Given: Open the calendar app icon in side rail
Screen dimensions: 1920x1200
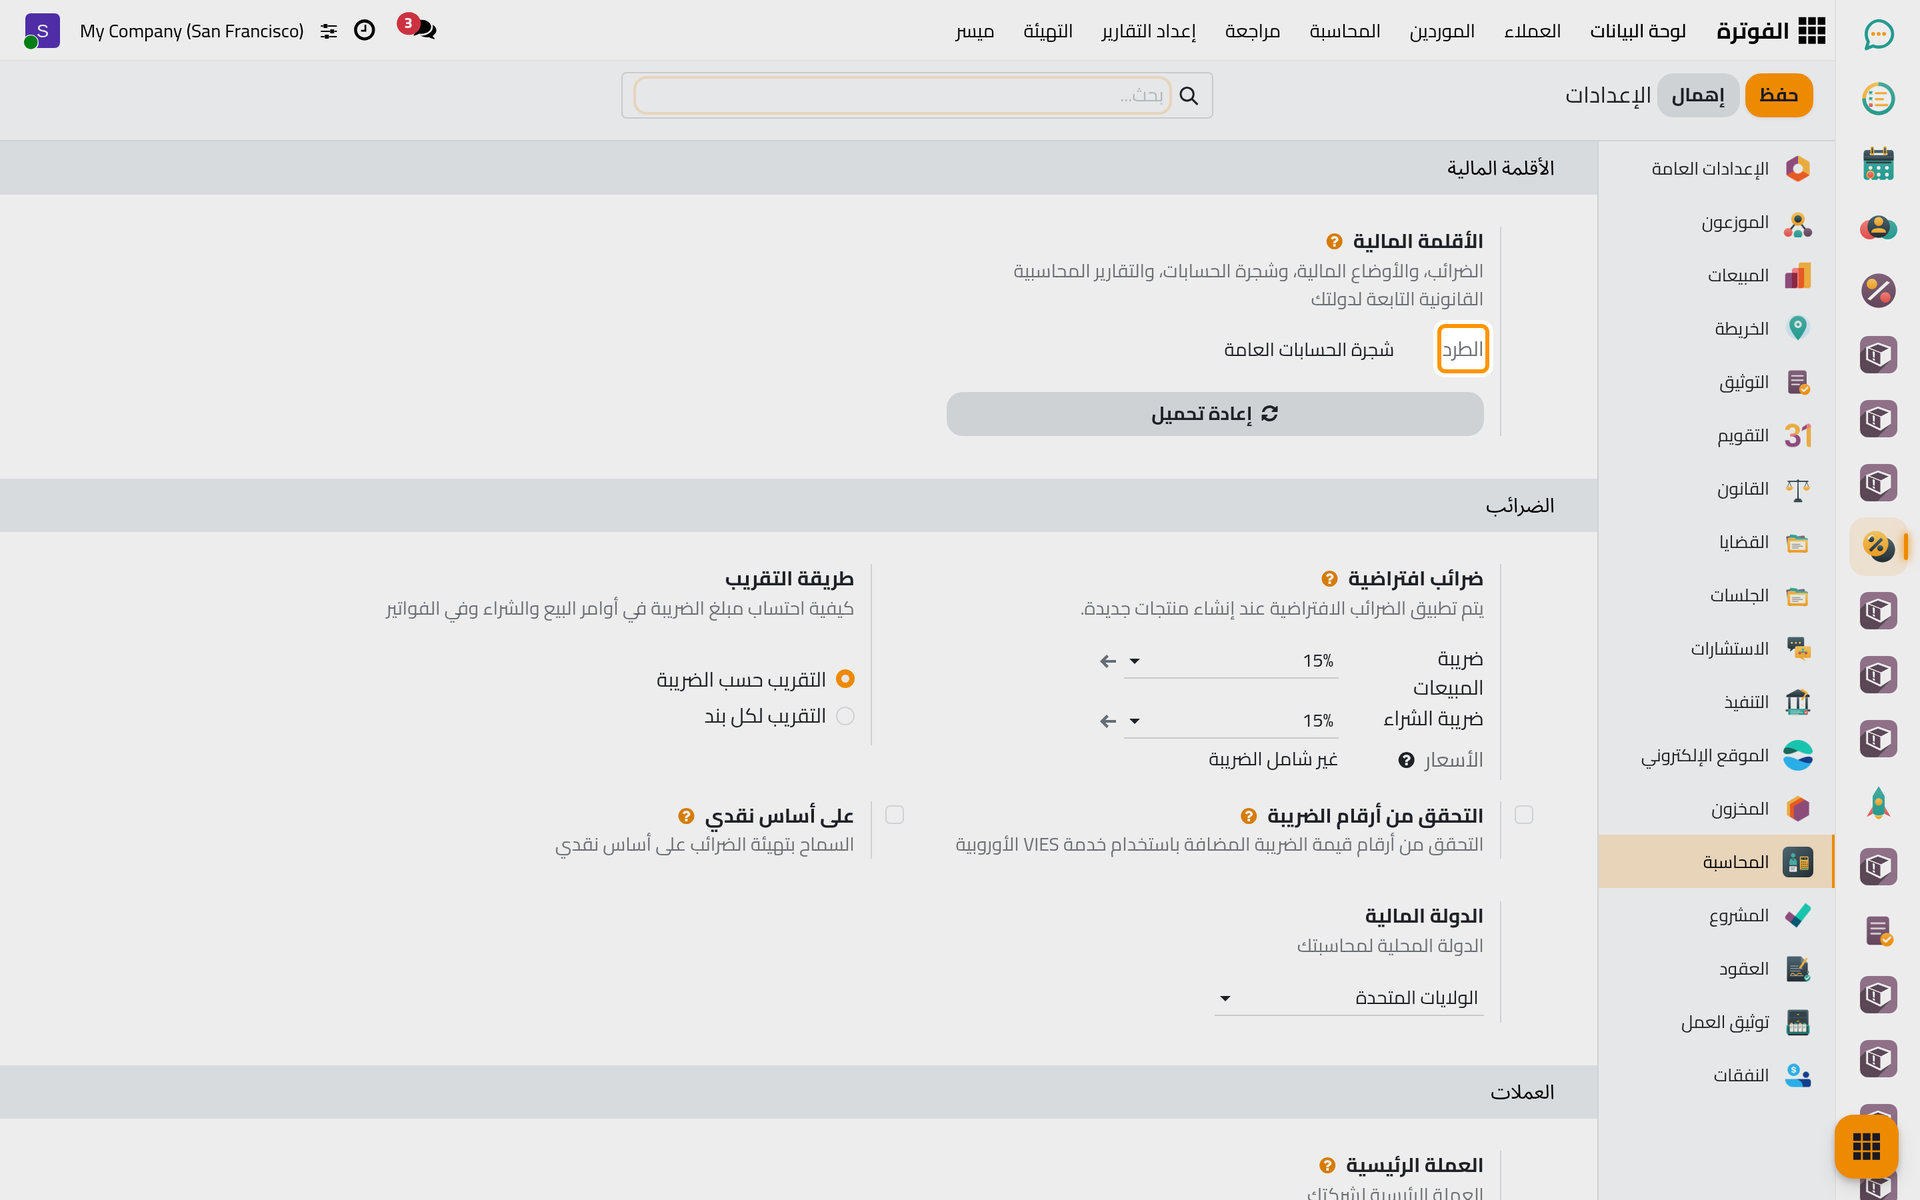Looking at the screenshot, I should (x=1878, y=163).
